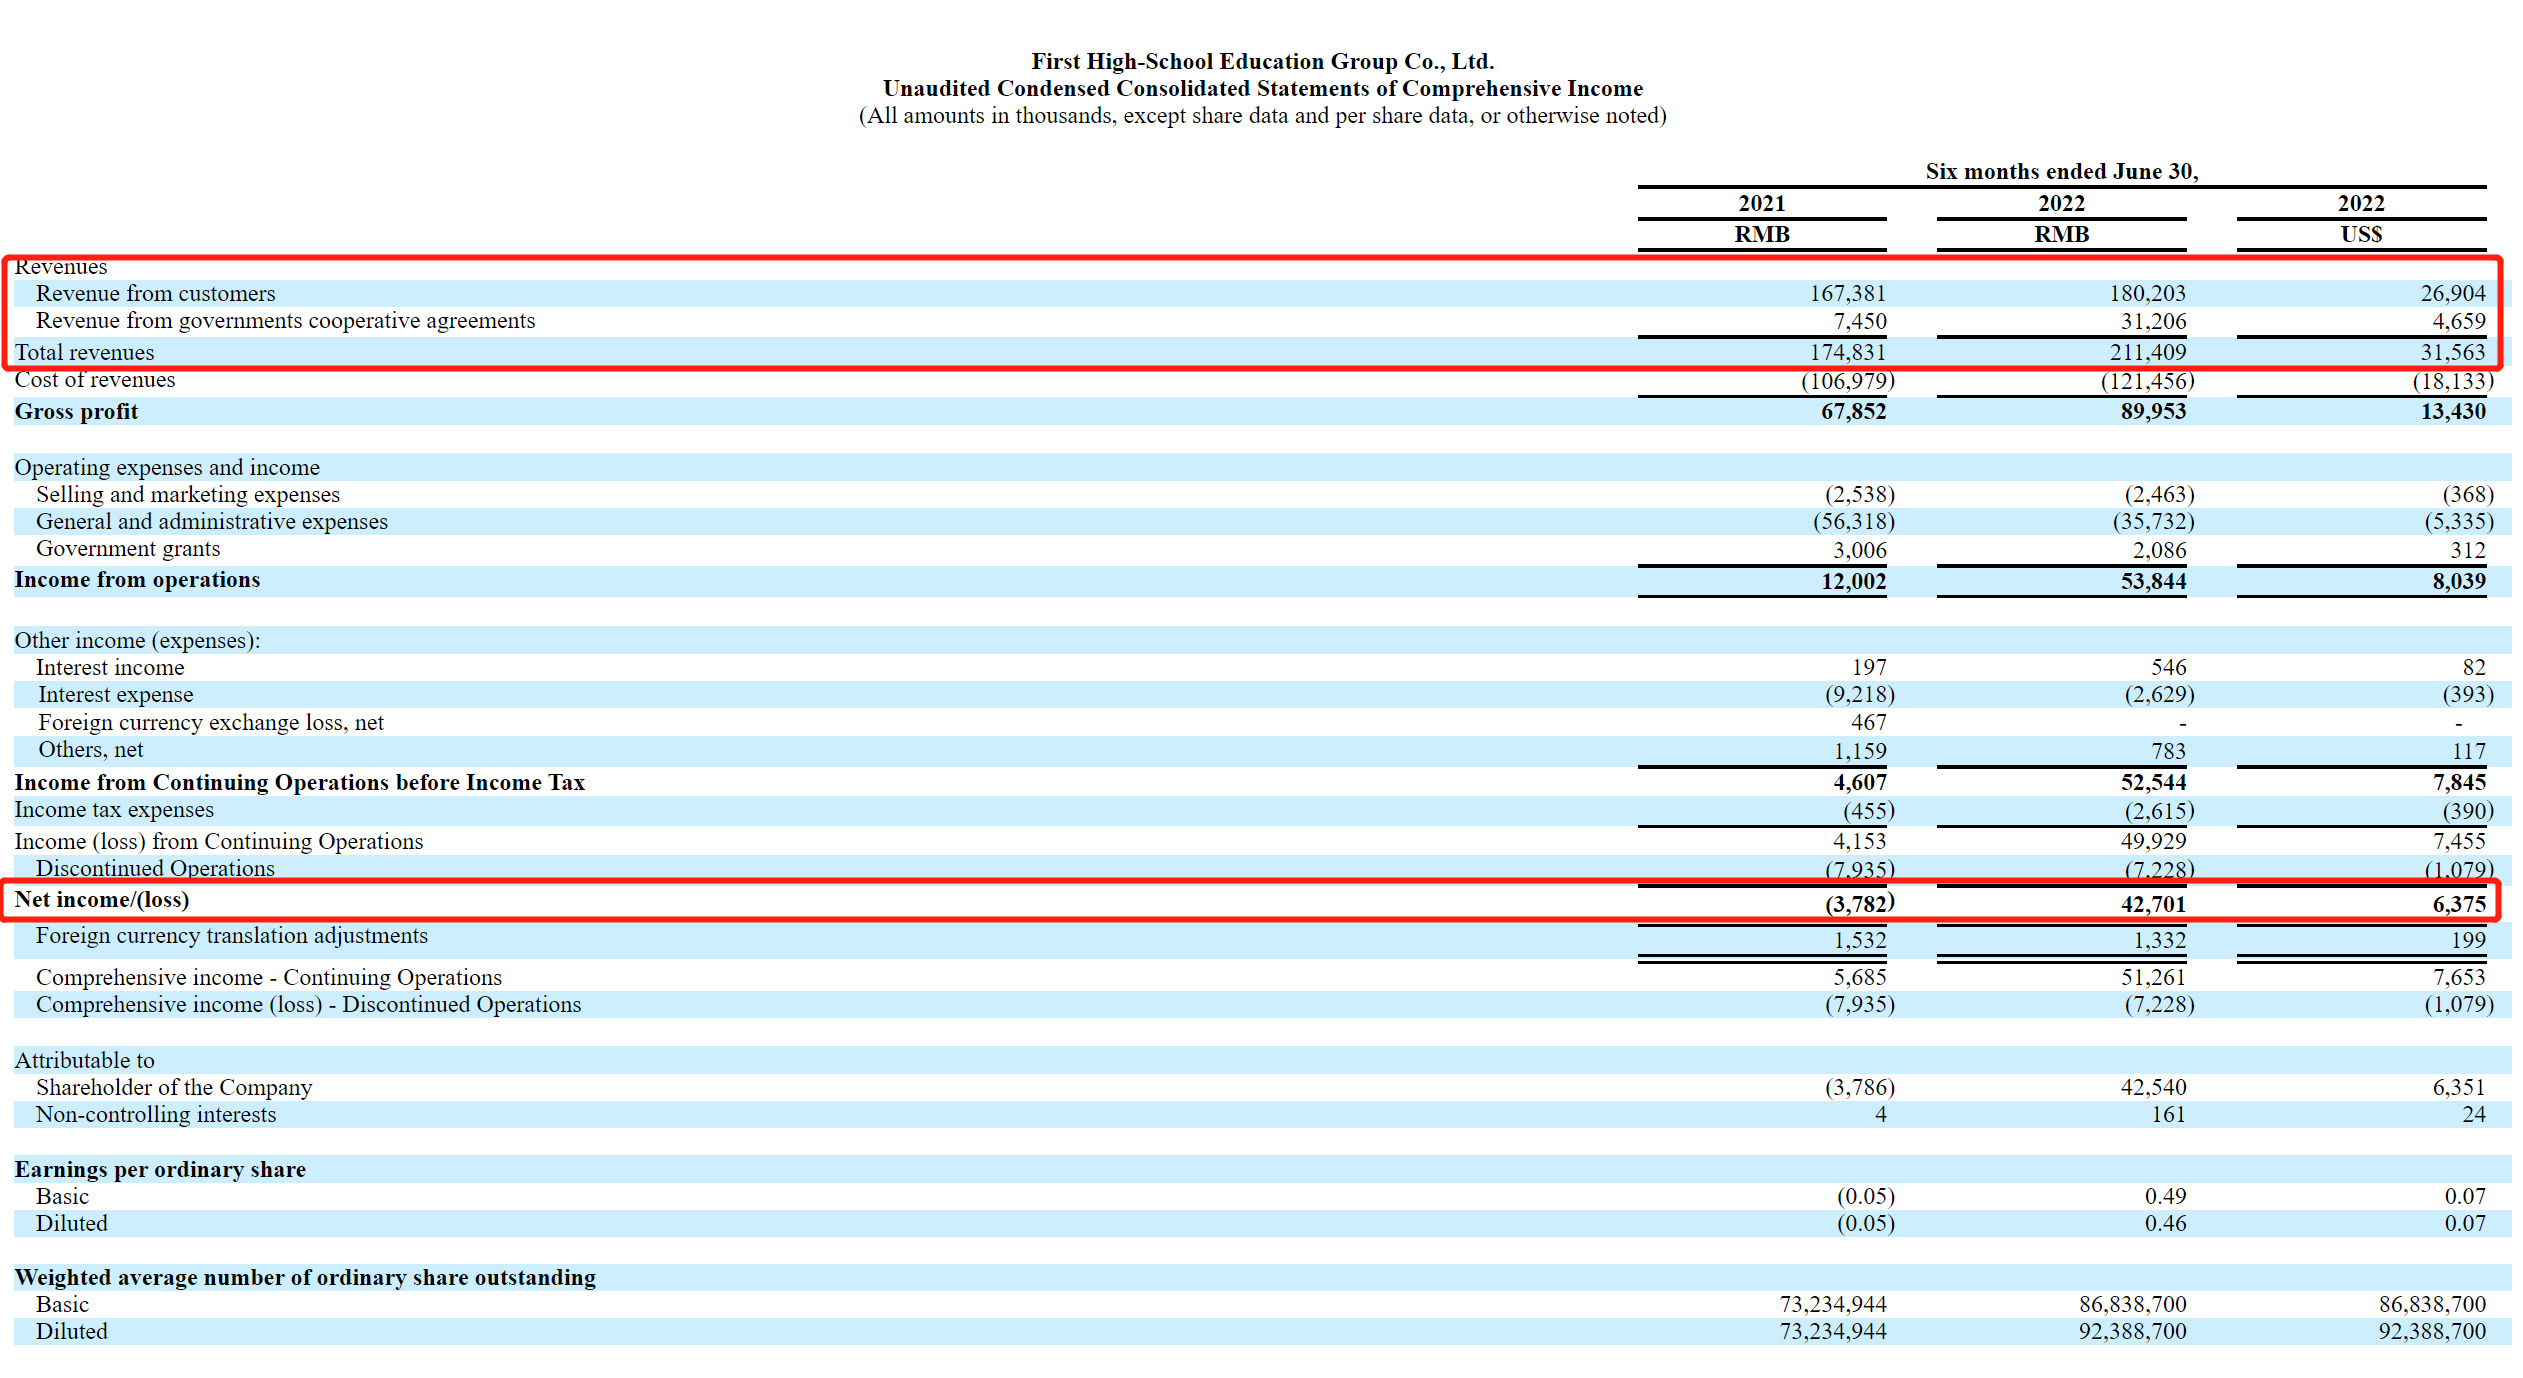The height and width of the screenshot is (1378, 2523).
Task: Select the Total revenues row label
Action: point(84,352)
